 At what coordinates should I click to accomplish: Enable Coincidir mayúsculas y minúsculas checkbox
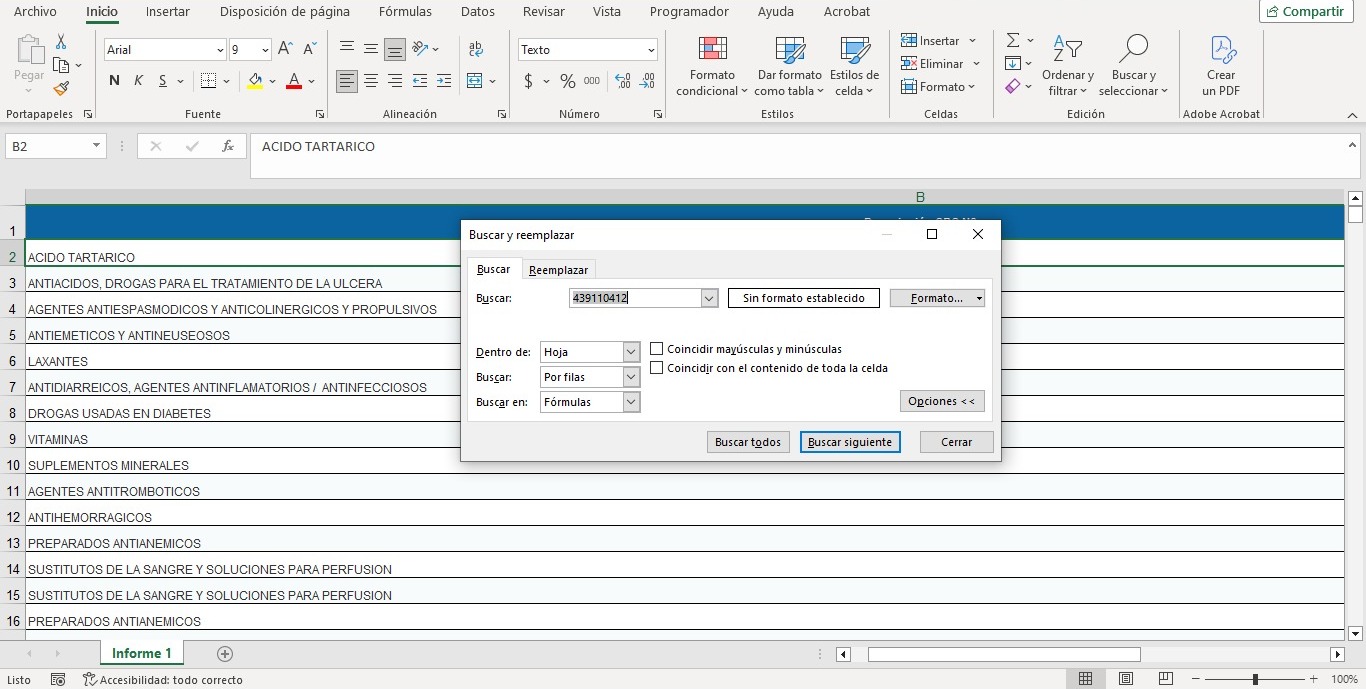pos(657,349)
